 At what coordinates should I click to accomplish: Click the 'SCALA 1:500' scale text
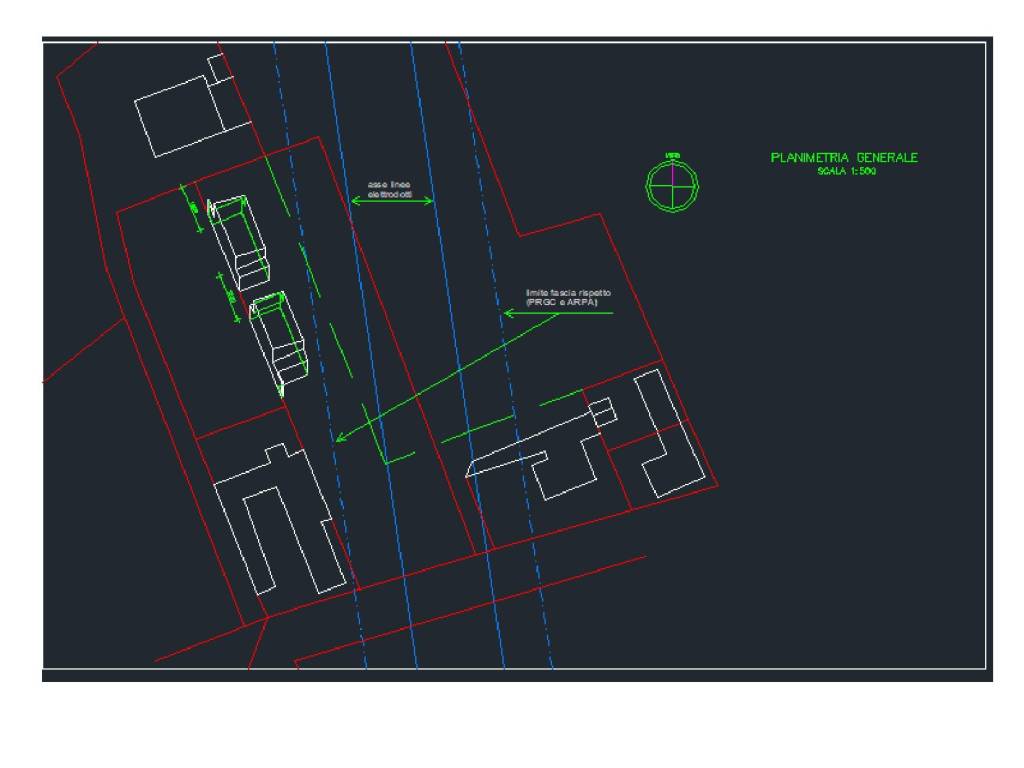tap(846, 171)
